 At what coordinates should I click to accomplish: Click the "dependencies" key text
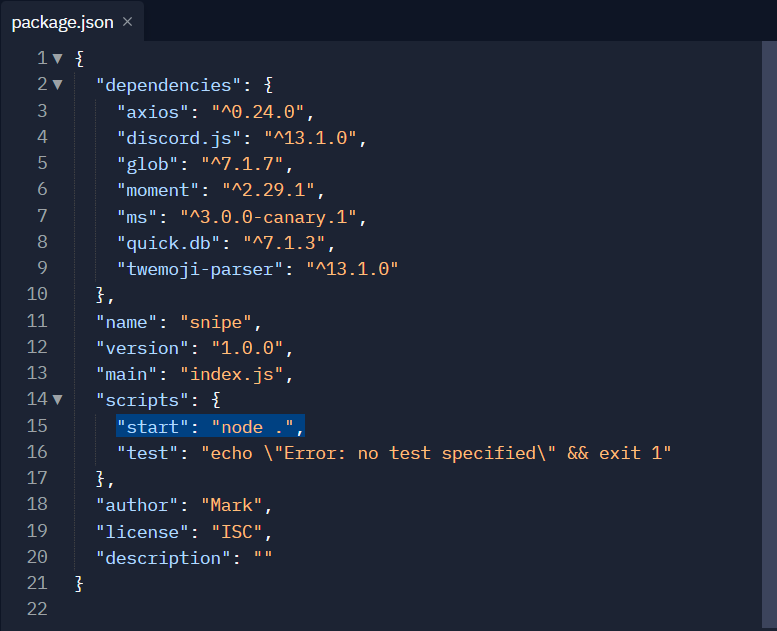(x=168, y=85)
